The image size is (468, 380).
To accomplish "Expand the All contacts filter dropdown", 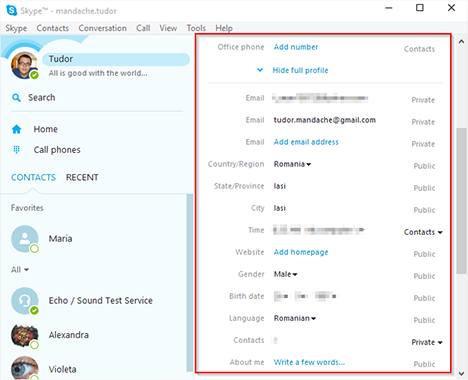I will click(x=20, y=269).
